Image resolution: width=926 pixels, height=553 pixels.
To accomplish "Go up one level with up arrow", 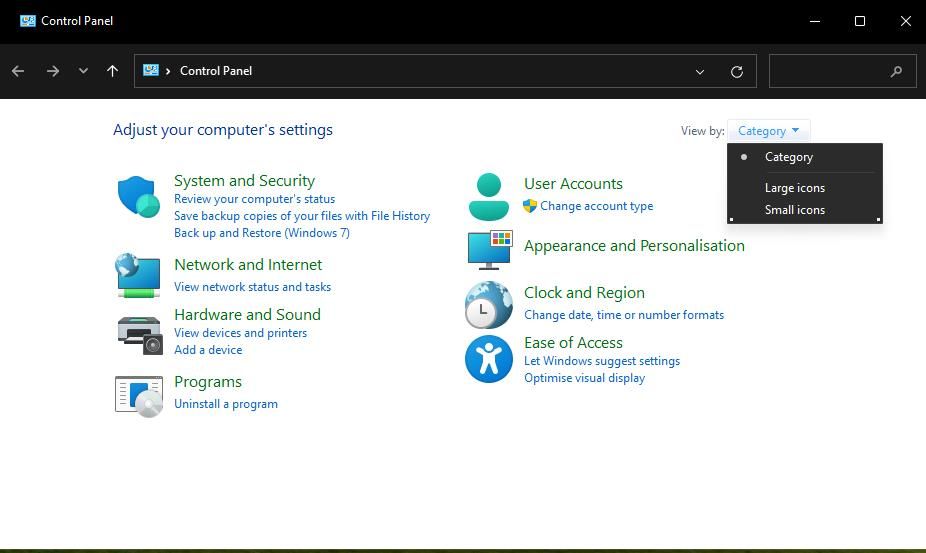I will (112, 71).
